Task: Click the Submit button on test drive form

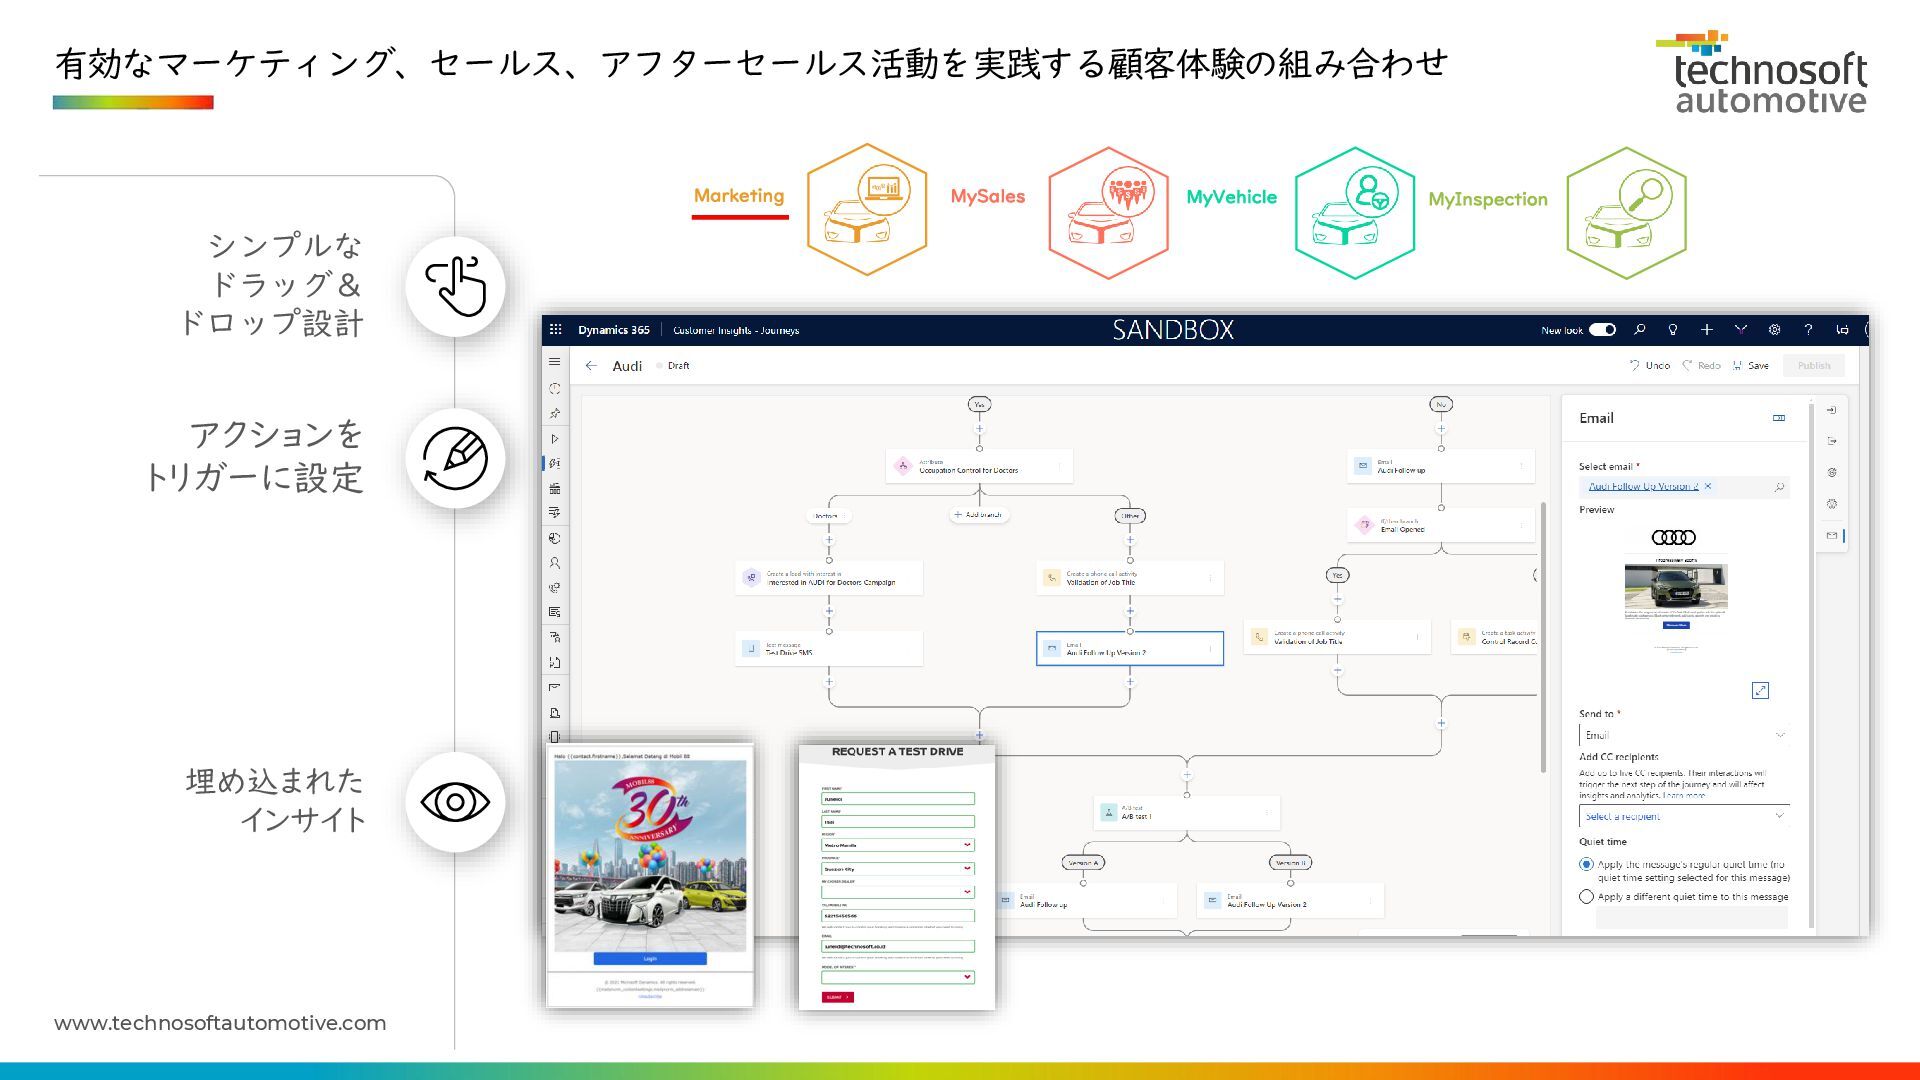Action: (837, 997)
